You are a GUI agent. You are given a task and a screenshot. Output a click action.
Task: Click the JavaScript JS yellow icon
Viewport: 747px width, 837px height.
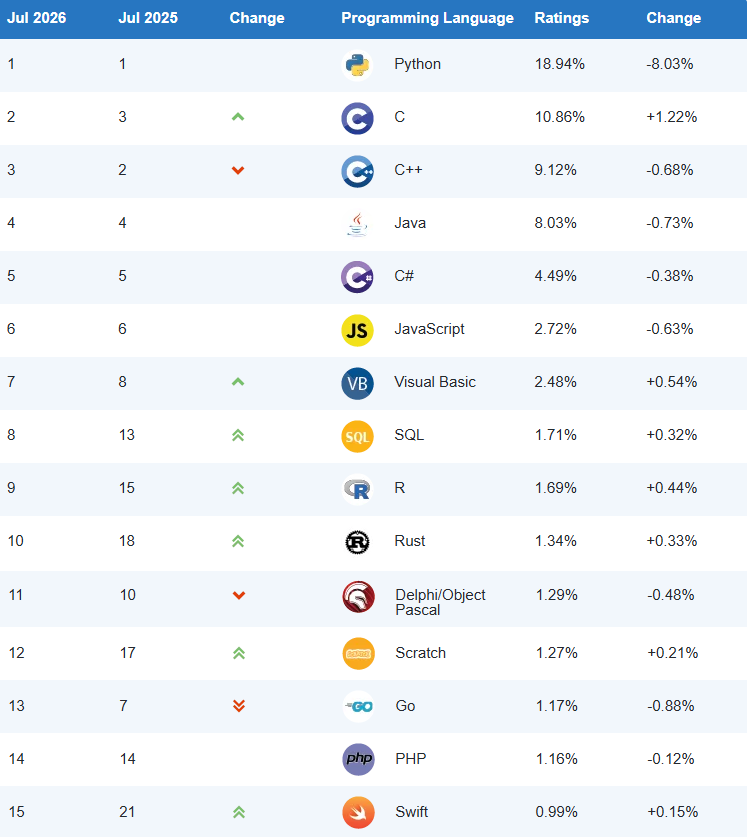(x=357, y=330)
